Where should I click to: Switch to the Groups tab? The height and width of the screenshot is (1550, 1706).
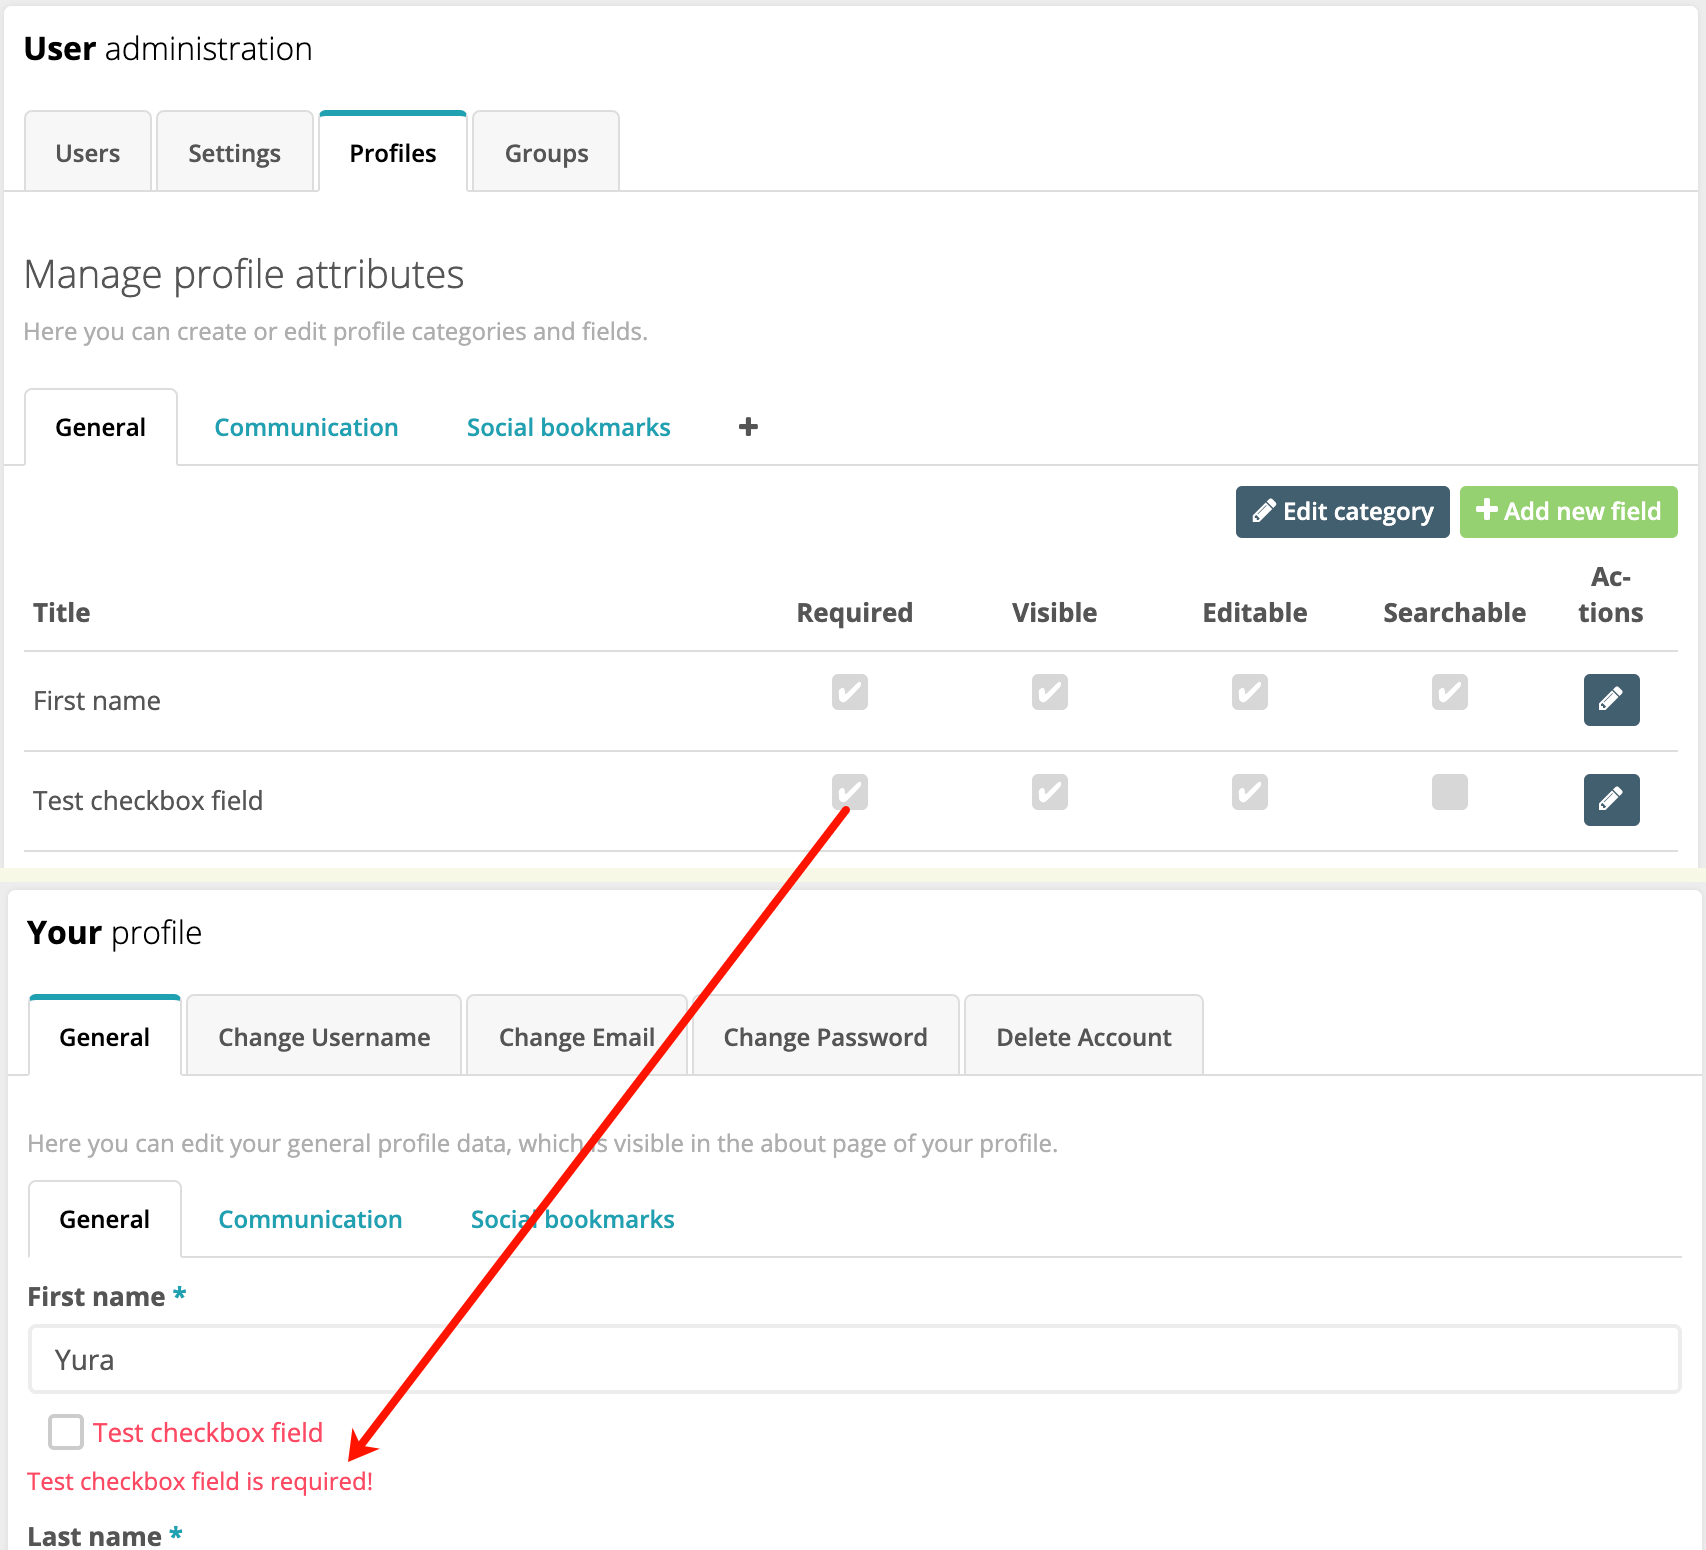(545, 152)
